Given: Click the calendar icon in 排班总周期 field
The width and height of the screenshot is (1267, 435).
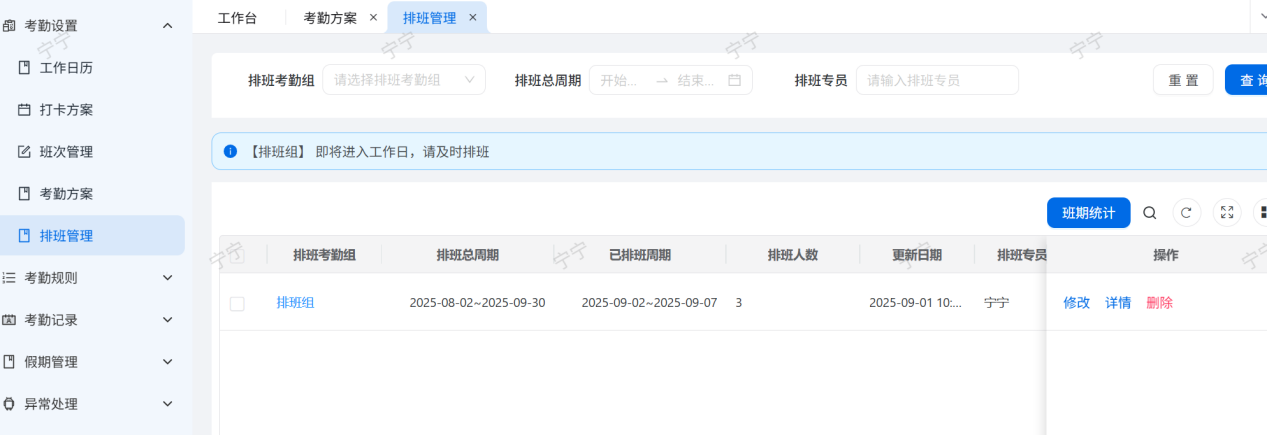Looking at the screenshot, I should (734, 81).
